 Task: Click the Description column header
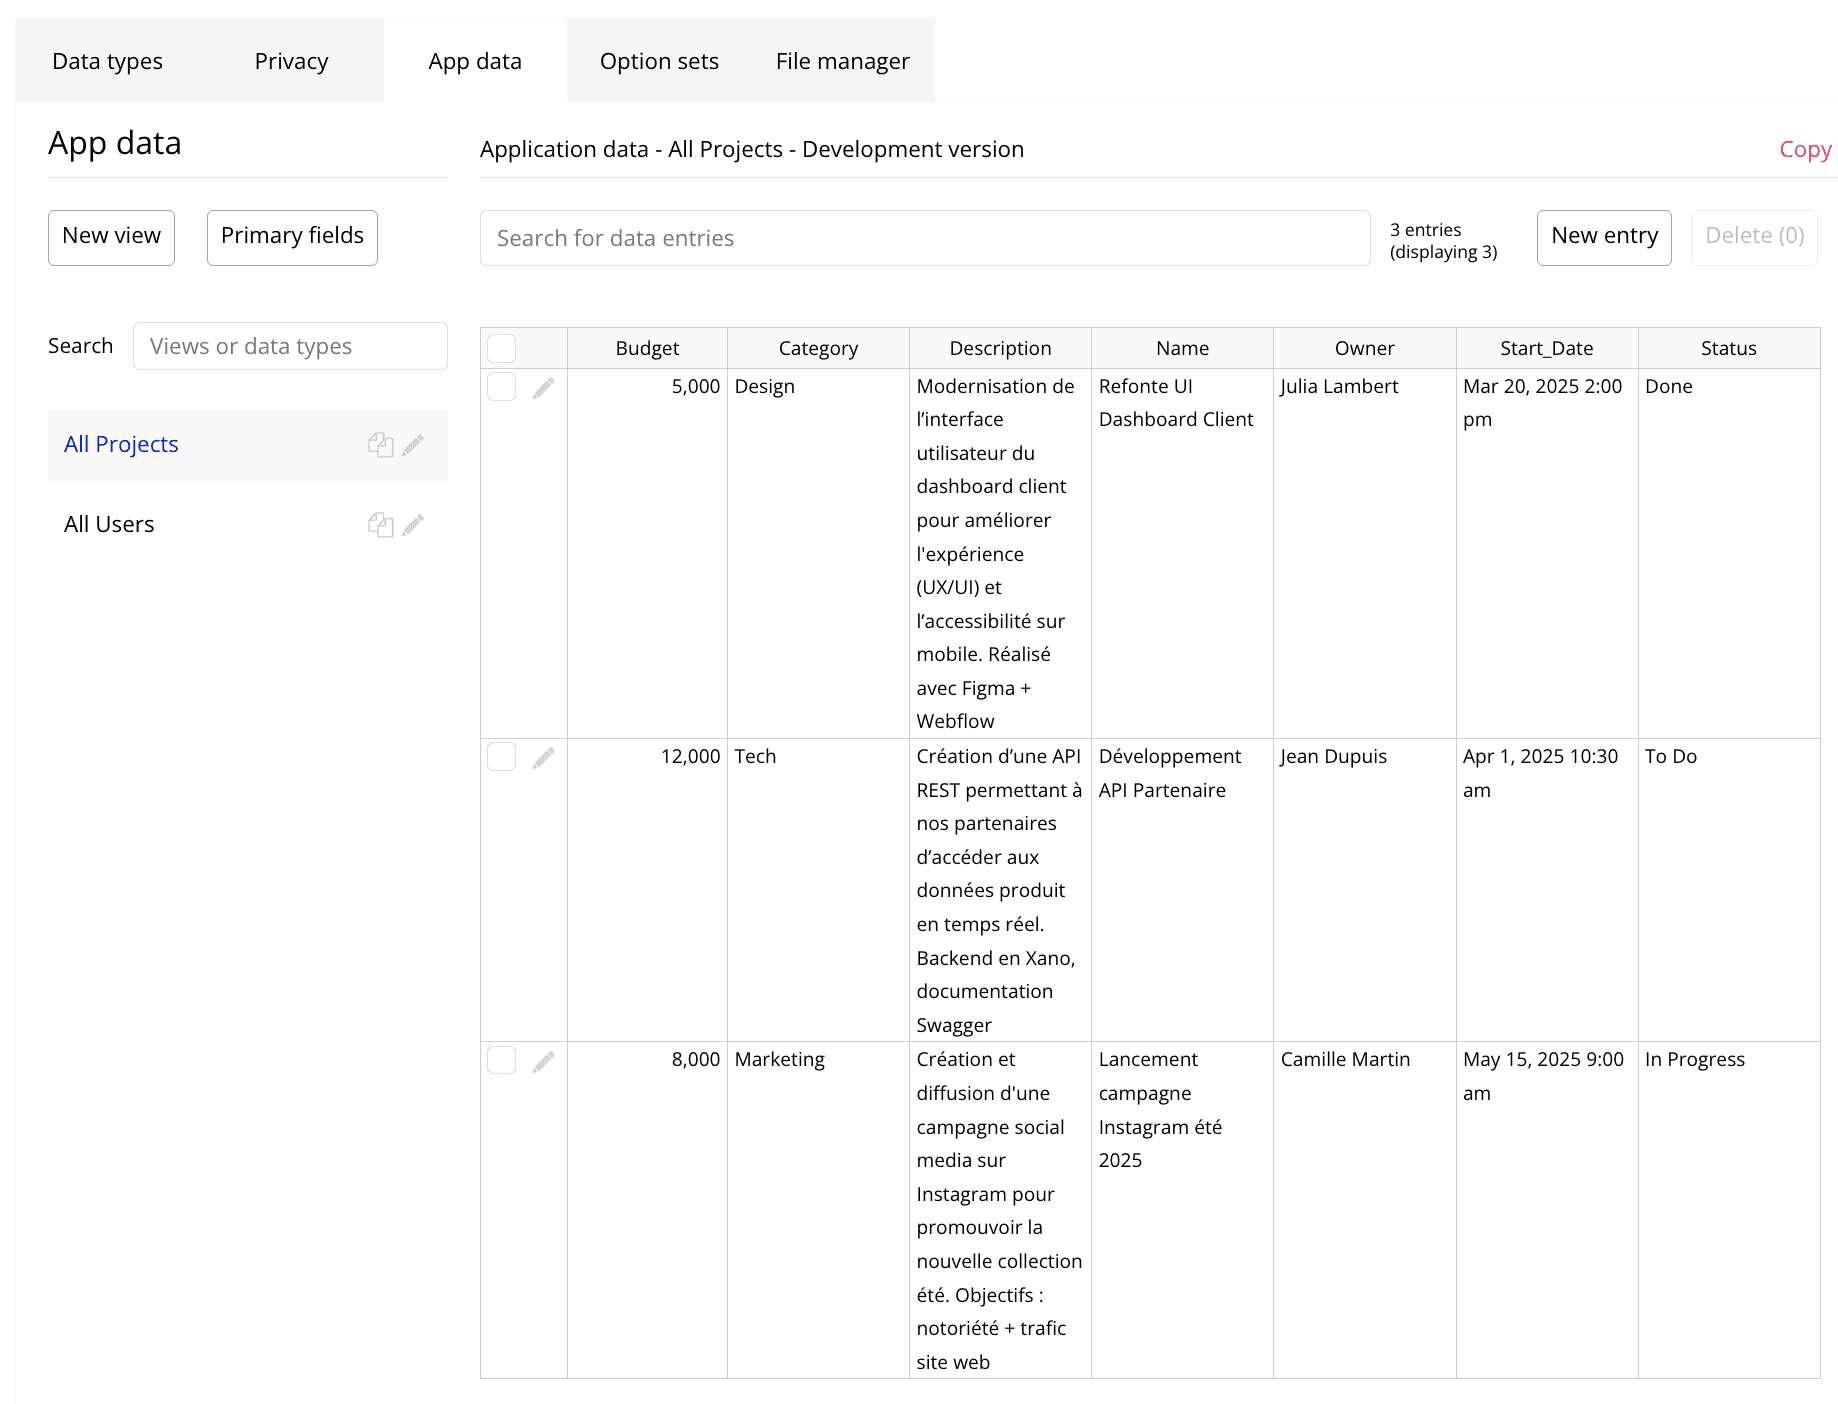click(x=1000, y=348)
